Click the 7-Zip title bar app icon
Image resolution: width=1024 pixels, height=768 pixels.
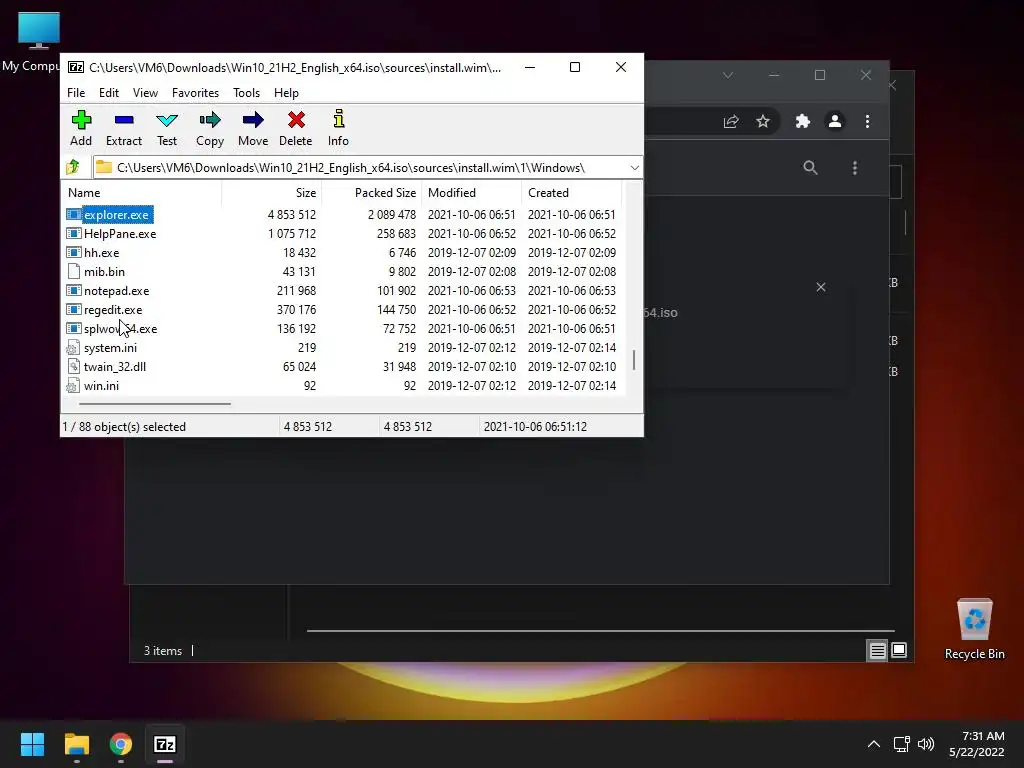click(76, 67)
